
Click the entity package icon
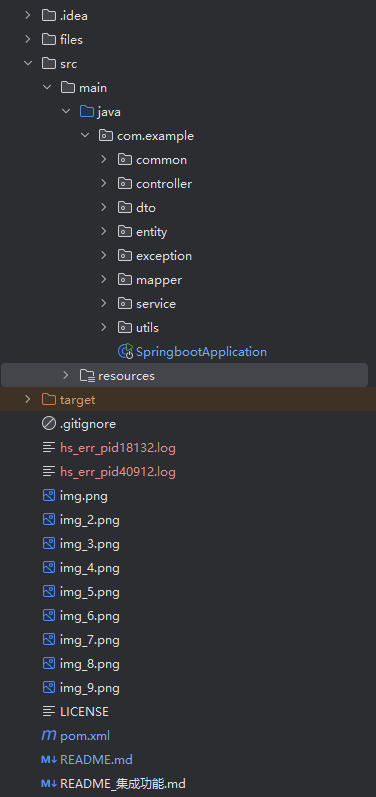coord(125,231)
